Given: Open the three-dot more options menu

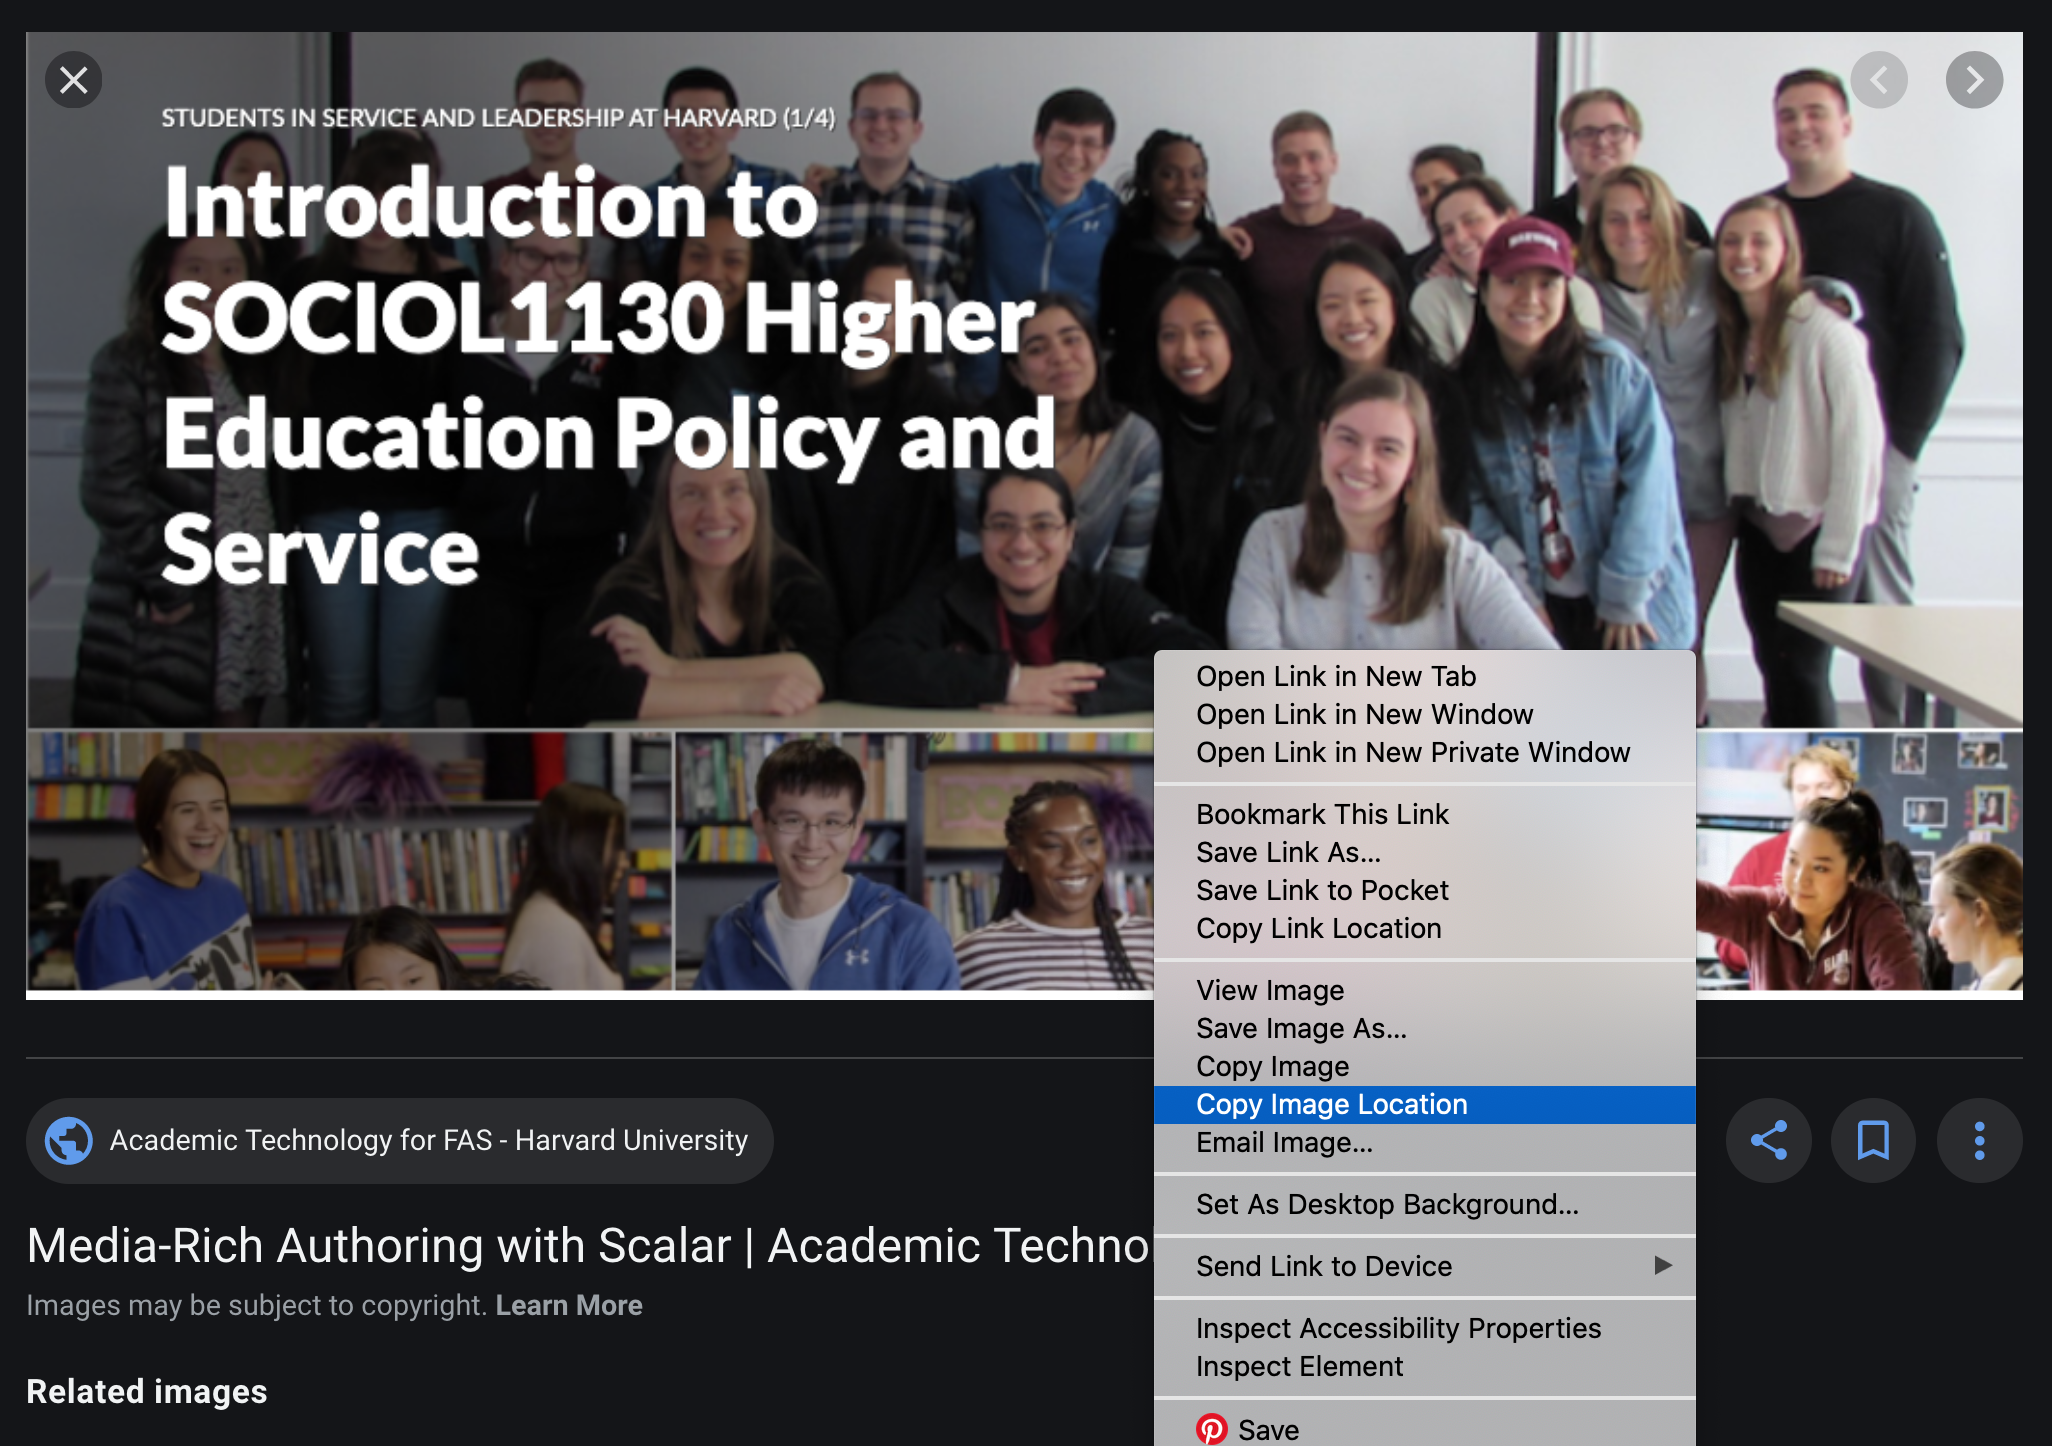Looking at the screenshot, I should click(1979, 1140).
